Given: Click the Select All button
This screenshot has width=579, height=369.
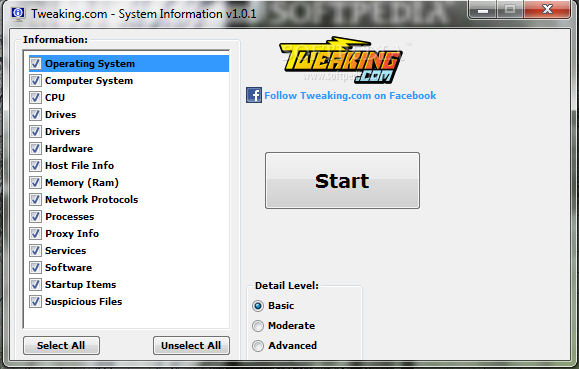Looking at the screenshot, I should tap(61, 345).
